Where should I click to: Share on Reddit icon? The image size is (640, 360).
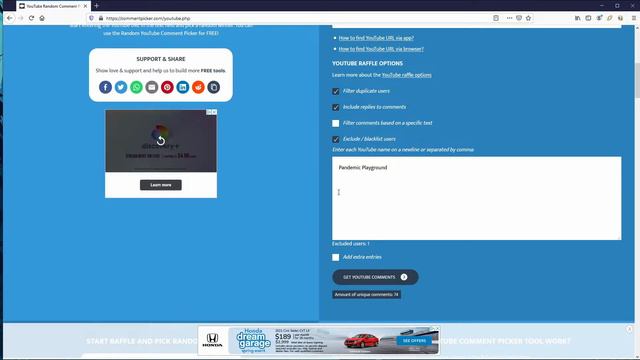[x=198, y=87]
